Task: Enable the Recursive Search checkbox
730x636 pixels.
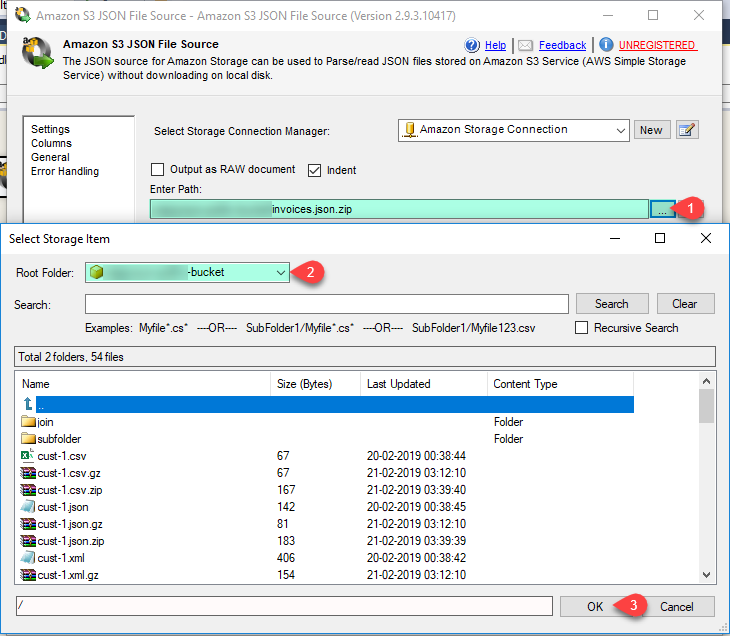Action: tap(581, 328)
